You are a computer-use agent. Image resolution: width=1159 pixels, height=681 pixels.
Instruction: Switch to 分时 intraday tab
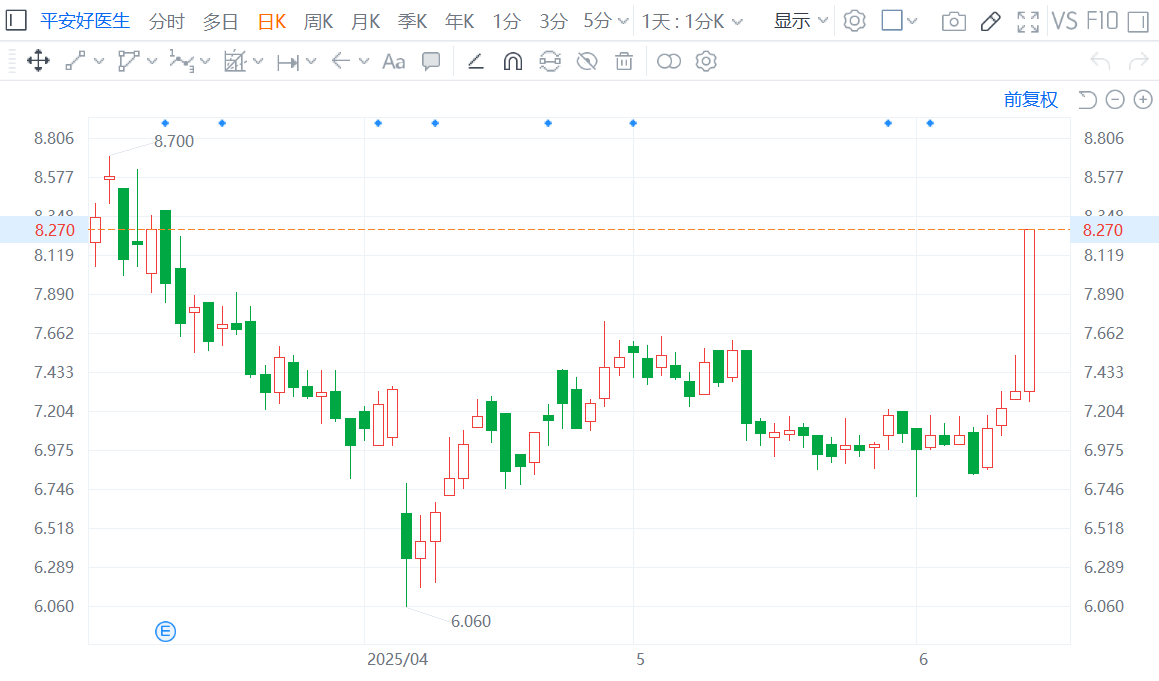point(166,21)
